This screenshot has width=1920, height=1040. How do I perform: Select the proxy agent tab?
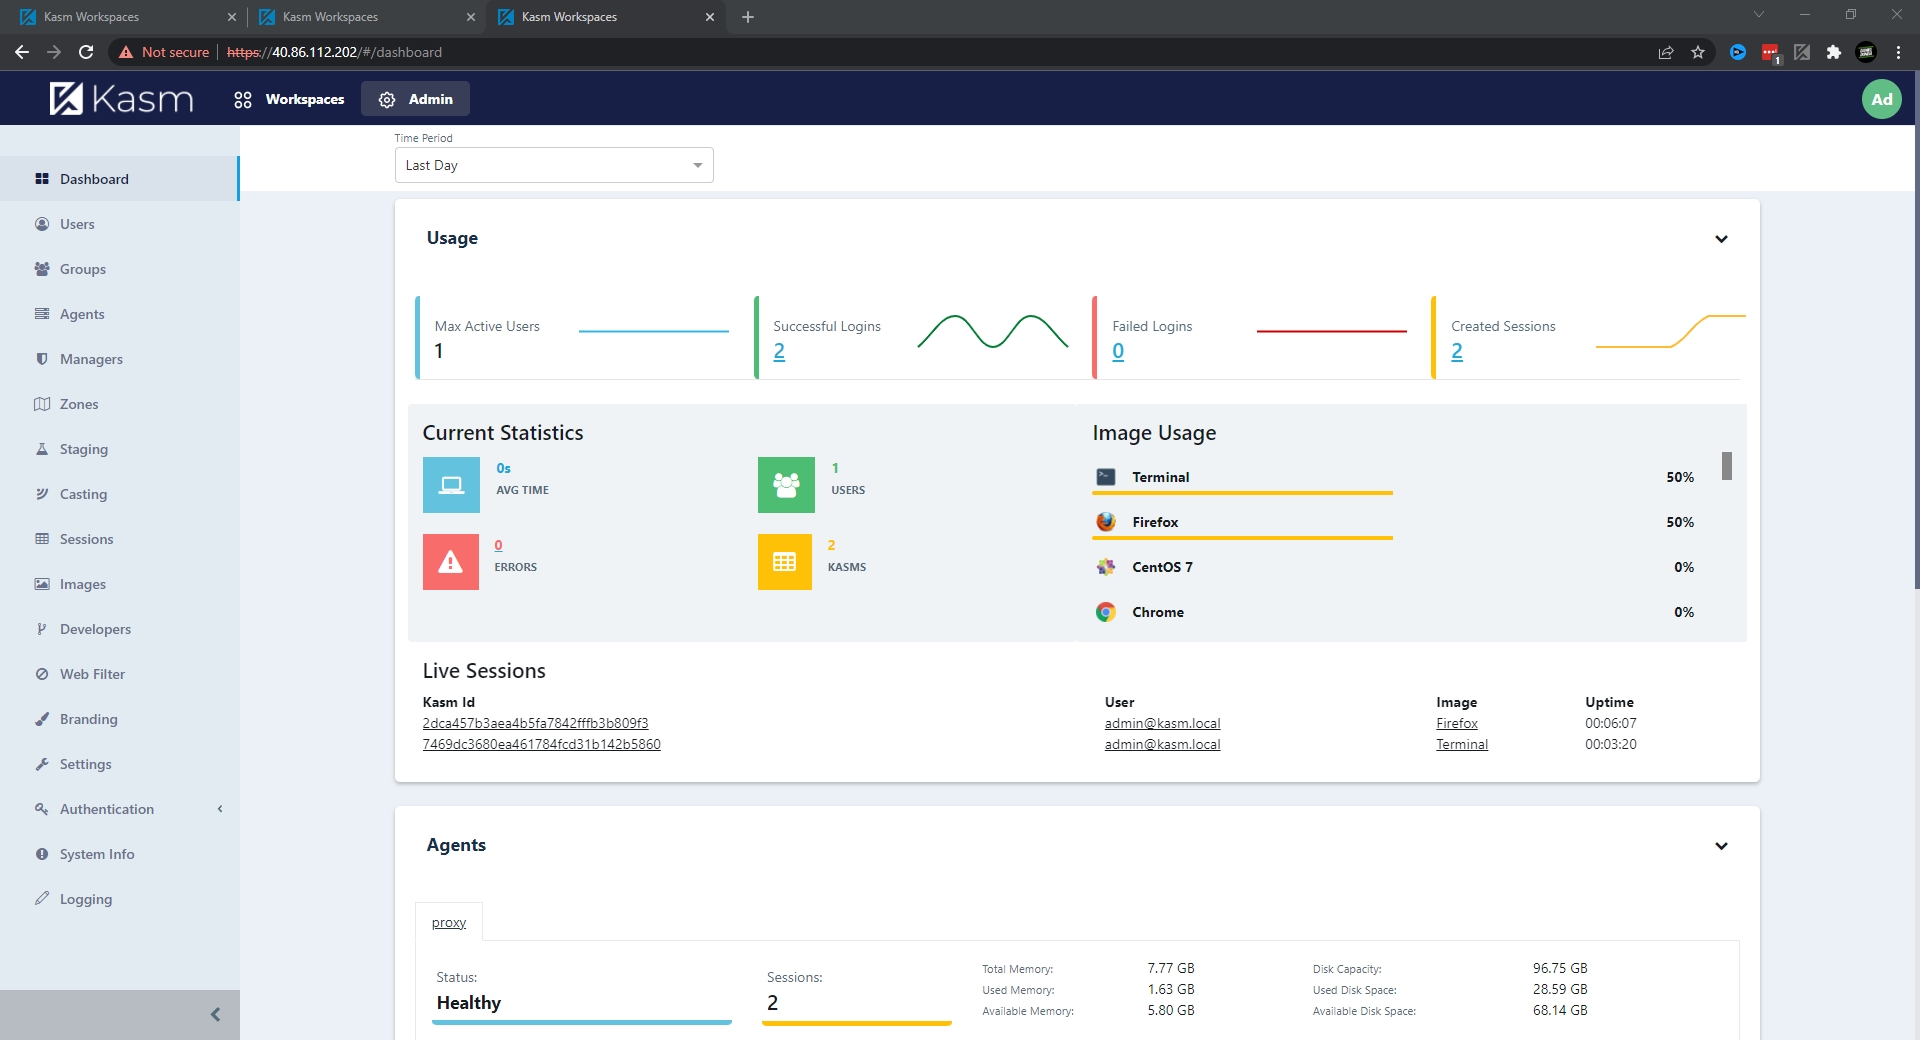[x=449, y=922]
